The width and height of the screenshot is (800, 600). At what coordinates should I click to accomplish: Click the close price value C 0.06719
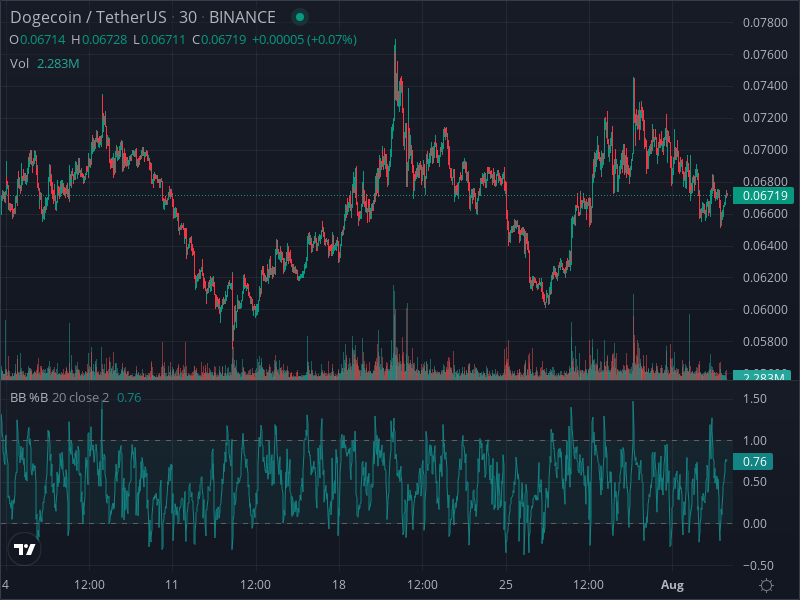click(219, 40)
